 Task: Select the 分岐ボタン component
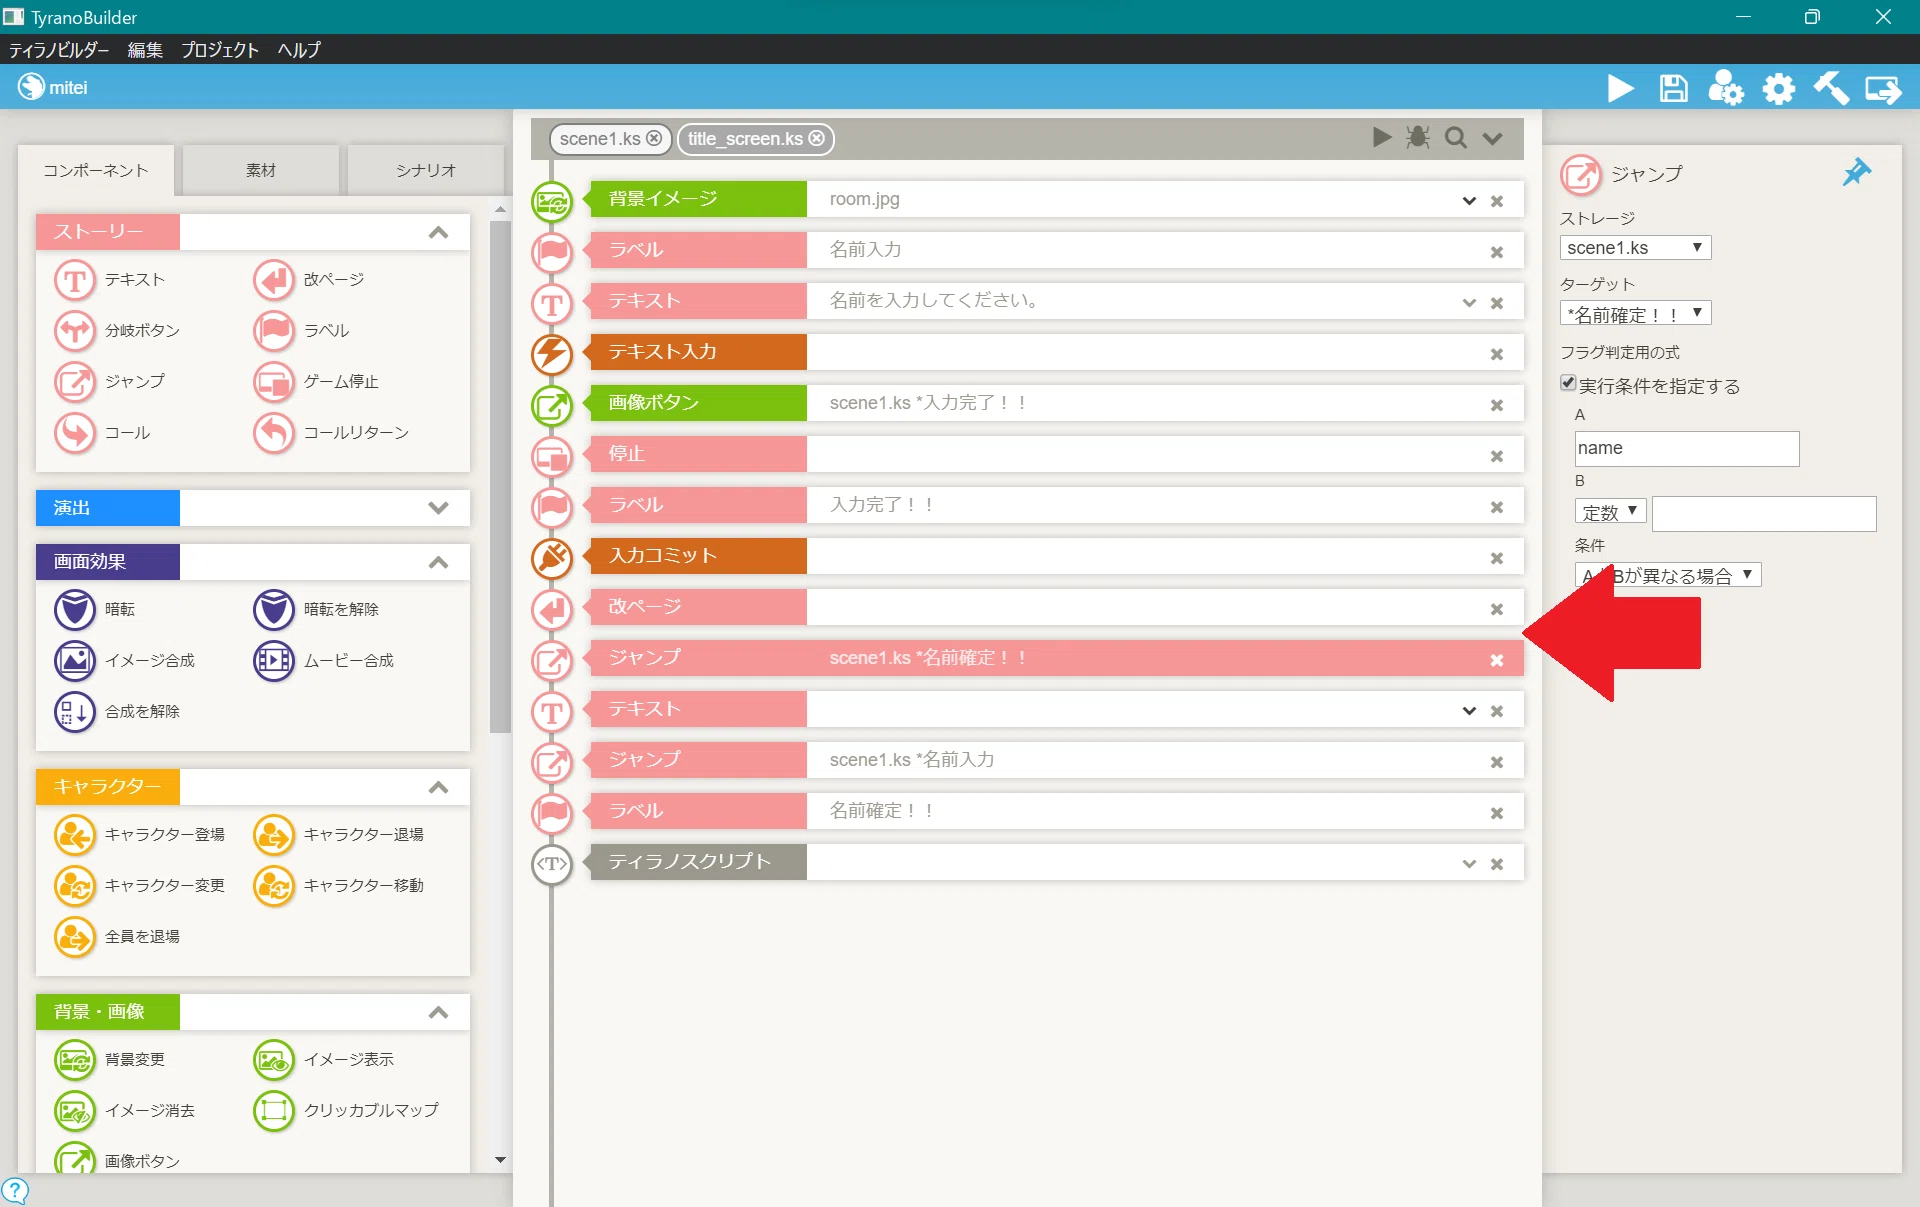[118, 331]
